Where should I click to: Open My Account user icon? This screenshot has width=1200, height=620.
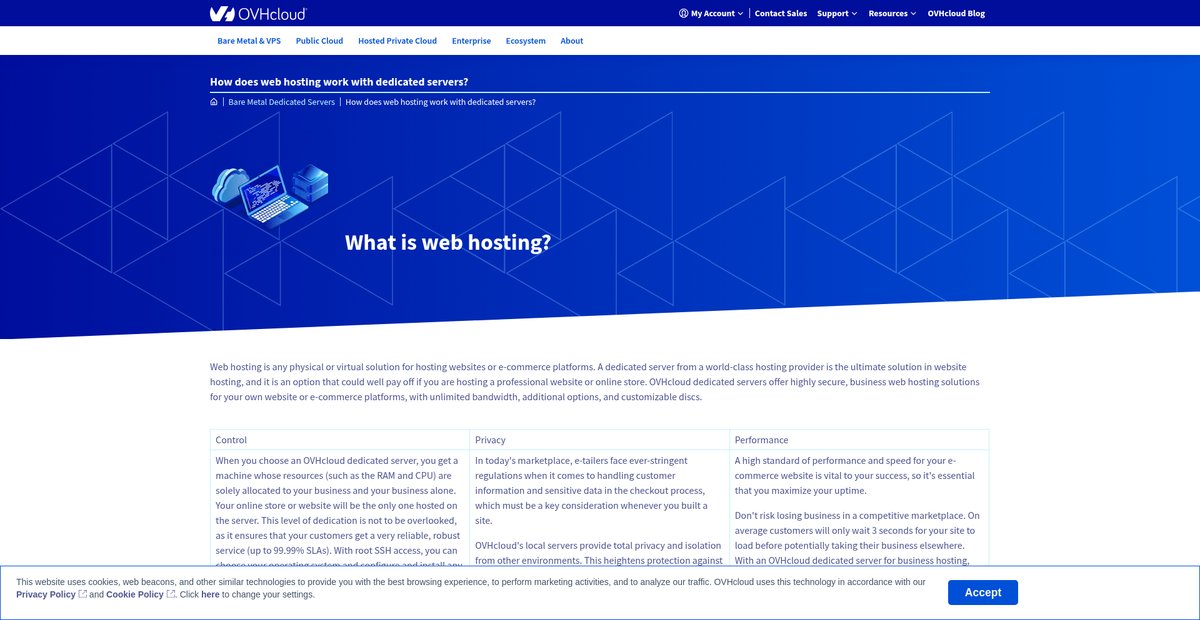point(683,13)
